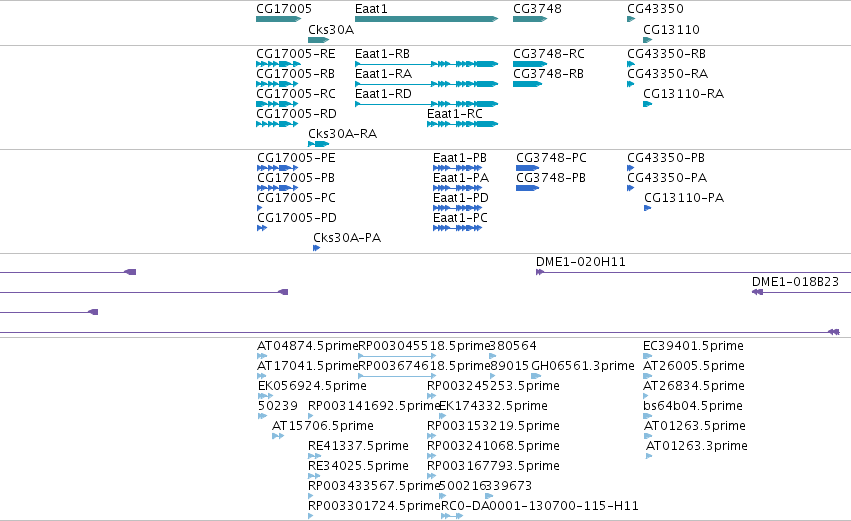The width and height of the screenshot is (851, 521).
Task: Select transcript CG43350-RA
Action: pos(631,84)
